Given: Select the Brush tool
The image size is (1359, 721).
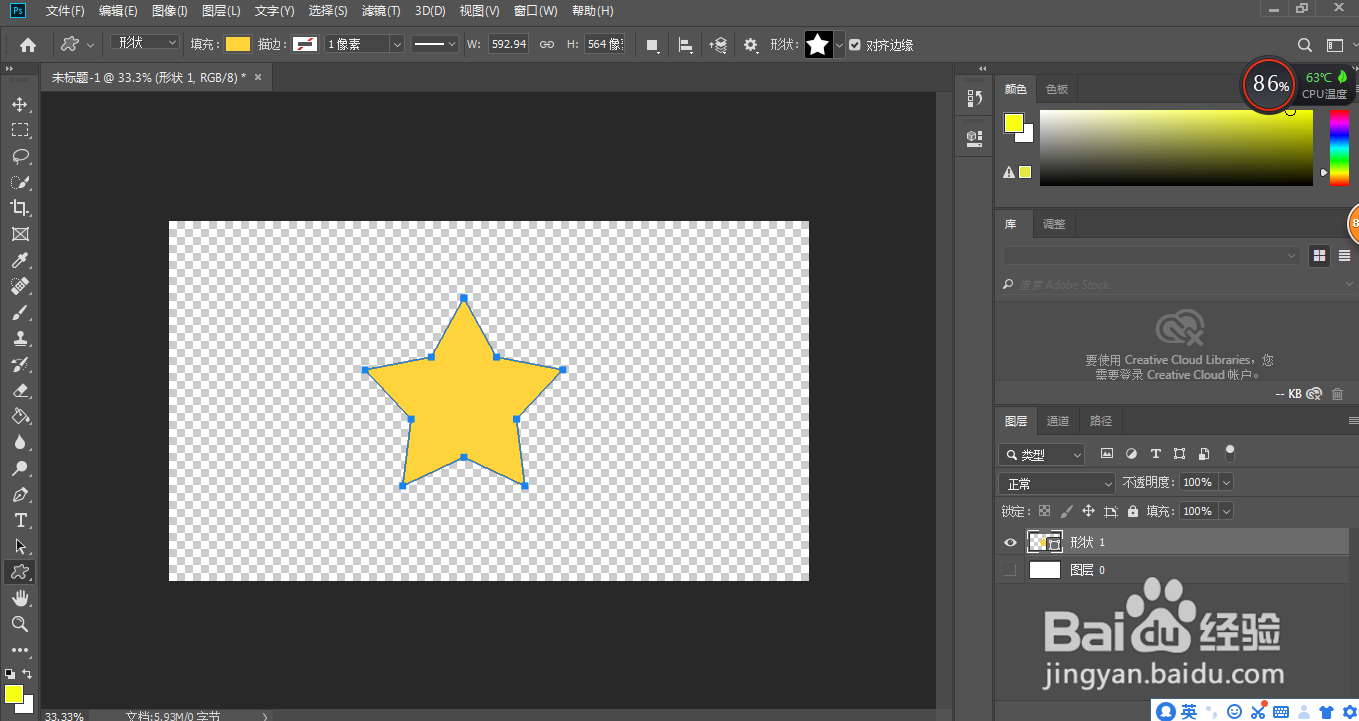Looking at the screenshot, I should click(20, 312).
